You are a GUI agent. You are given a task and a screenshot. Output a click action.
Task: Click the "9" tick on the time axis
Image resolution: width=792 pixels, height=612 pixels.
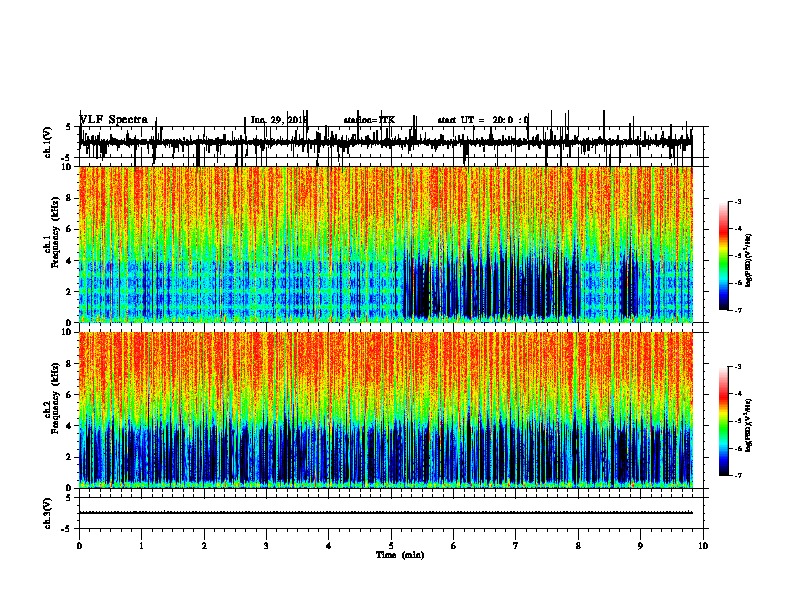pos(640,546)
